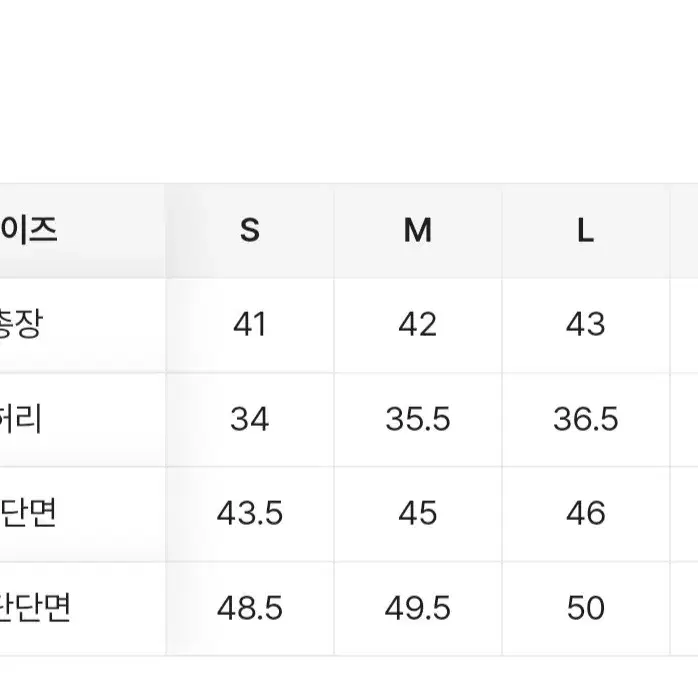Click the waist value 34
Image resolution: width=698 pixels, height=698 pixels.
pos(250,419)
